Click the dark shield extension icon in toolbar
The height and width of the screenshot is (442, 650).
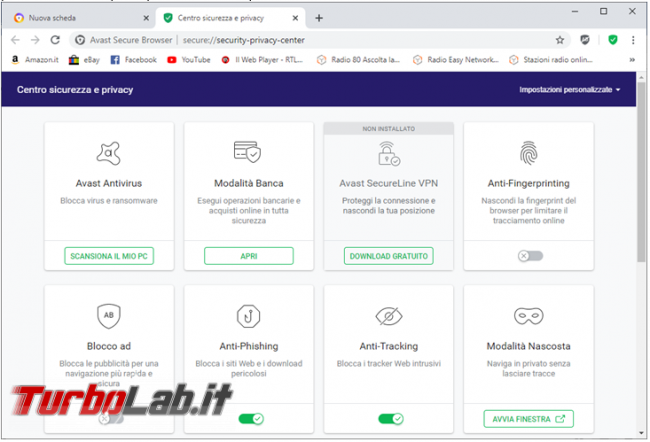point(585,40)
